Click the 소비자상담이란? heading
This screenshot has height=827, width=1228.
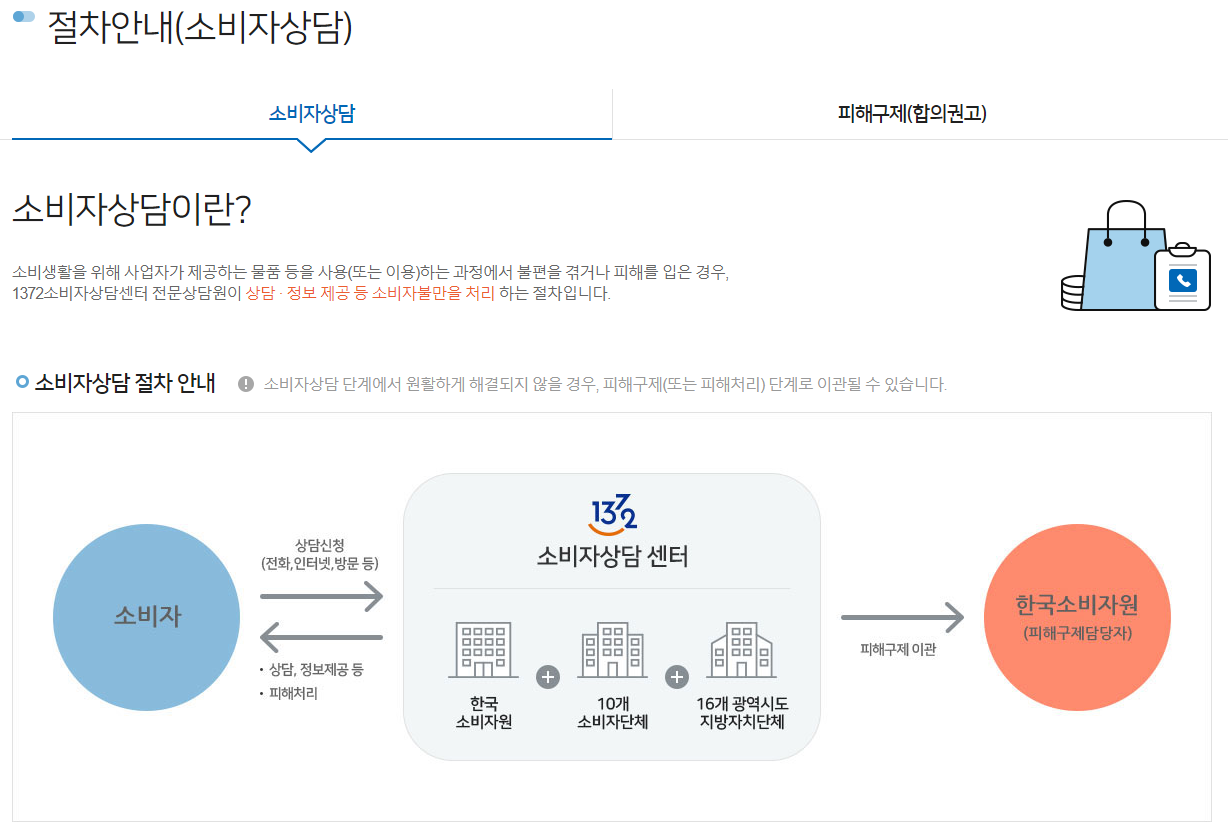(132, 208)
